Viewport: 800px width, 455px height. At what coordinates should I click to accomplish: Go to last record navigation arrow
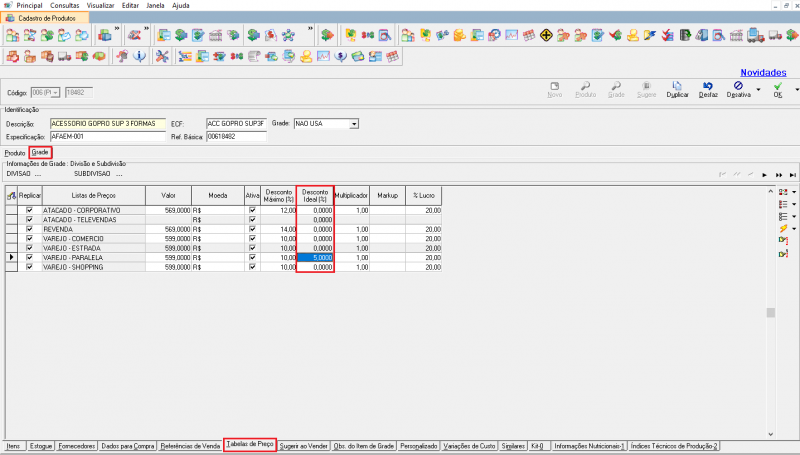pos(792,174)
